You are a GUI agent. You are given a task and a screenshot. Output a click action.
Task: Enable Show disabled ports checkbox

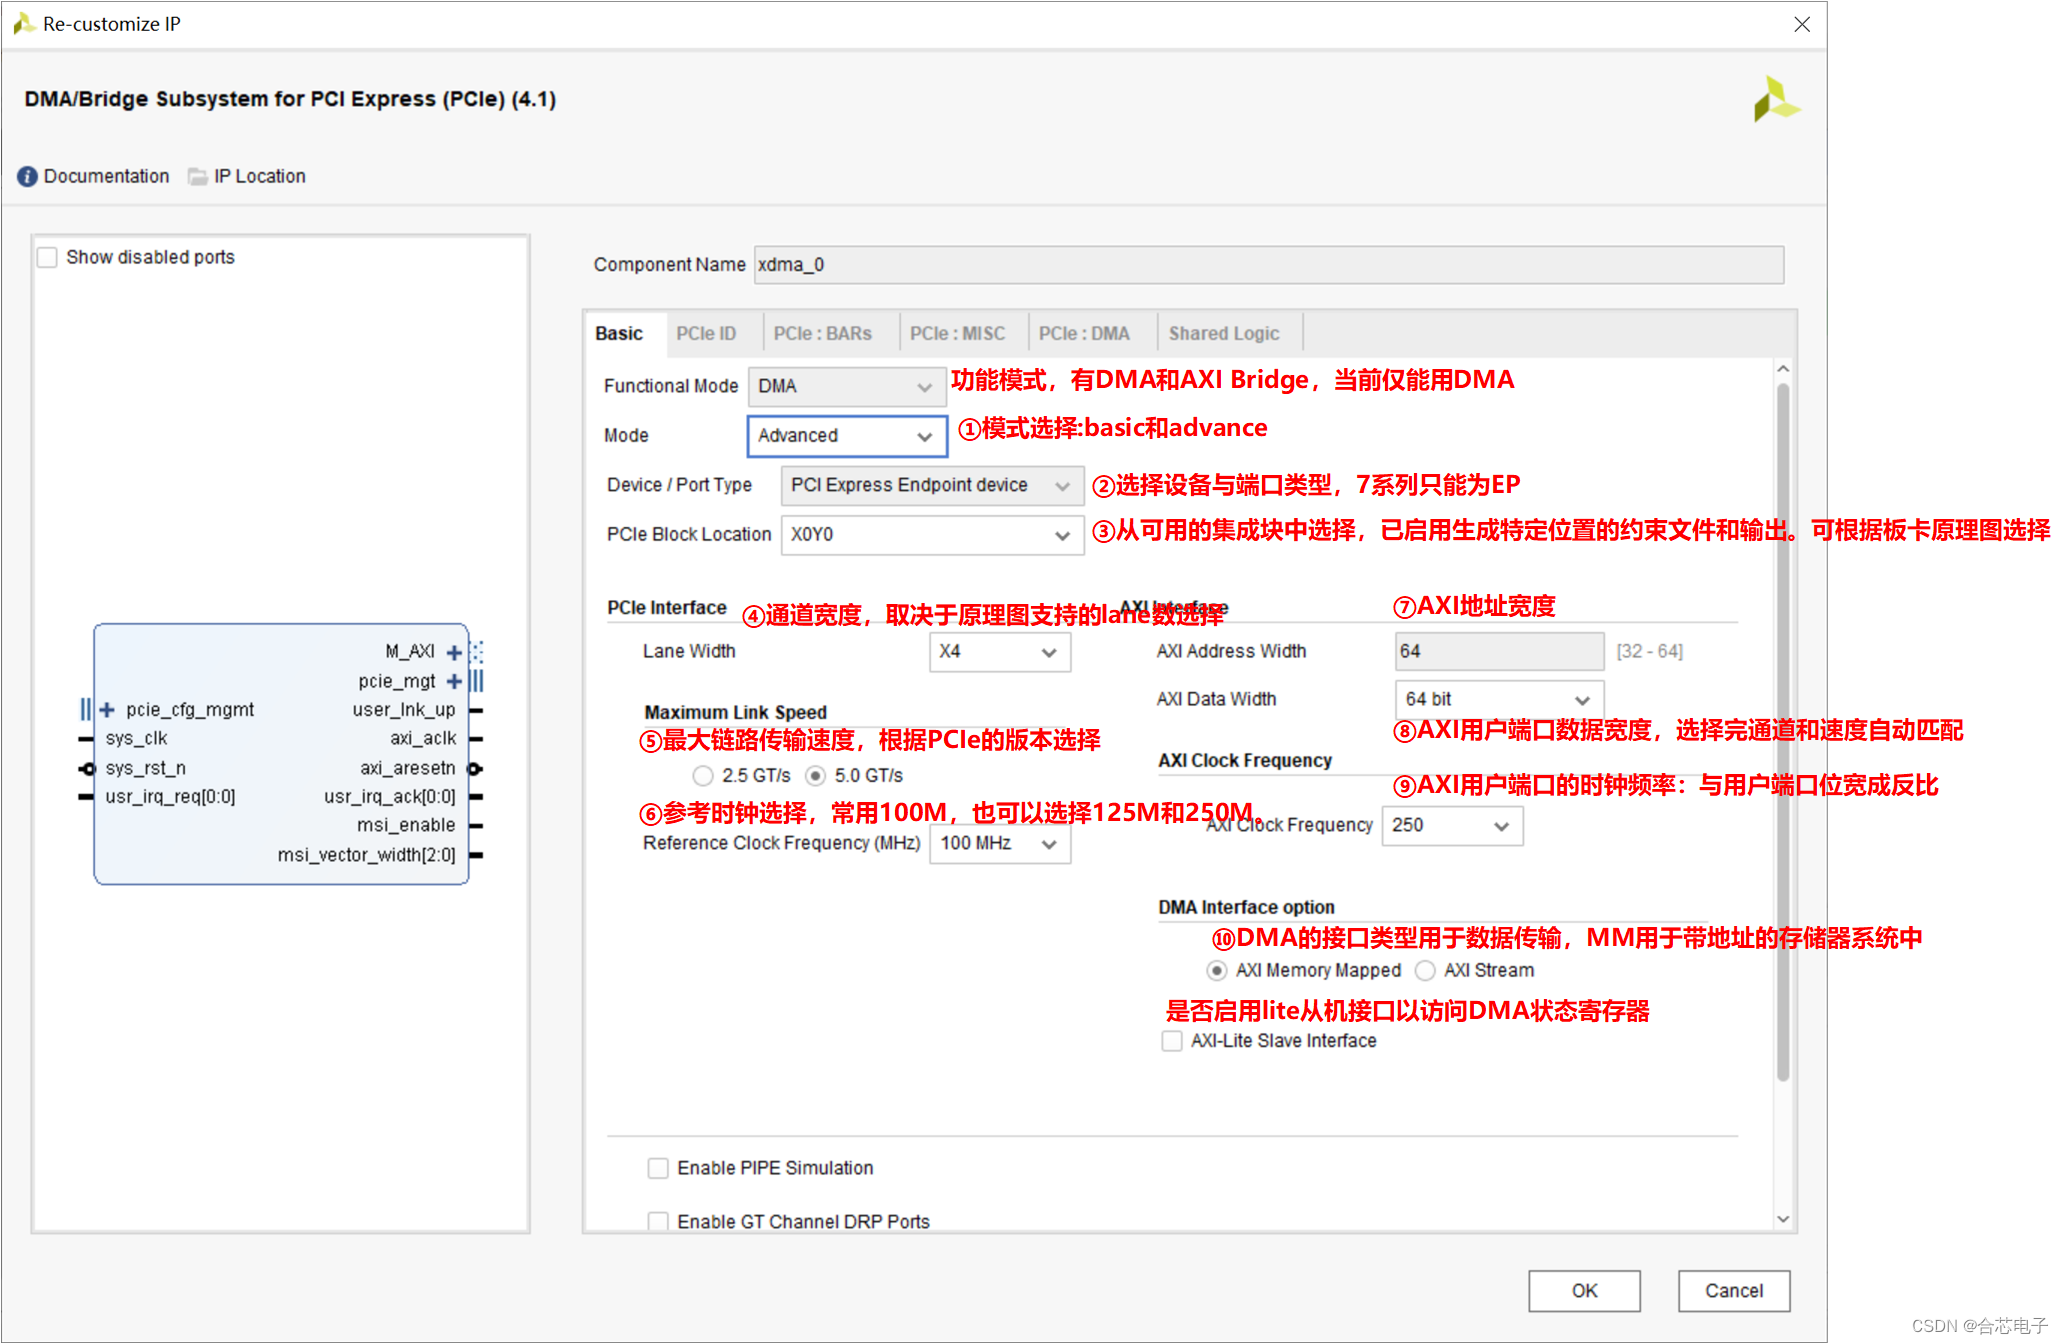(x=47, y=258)
